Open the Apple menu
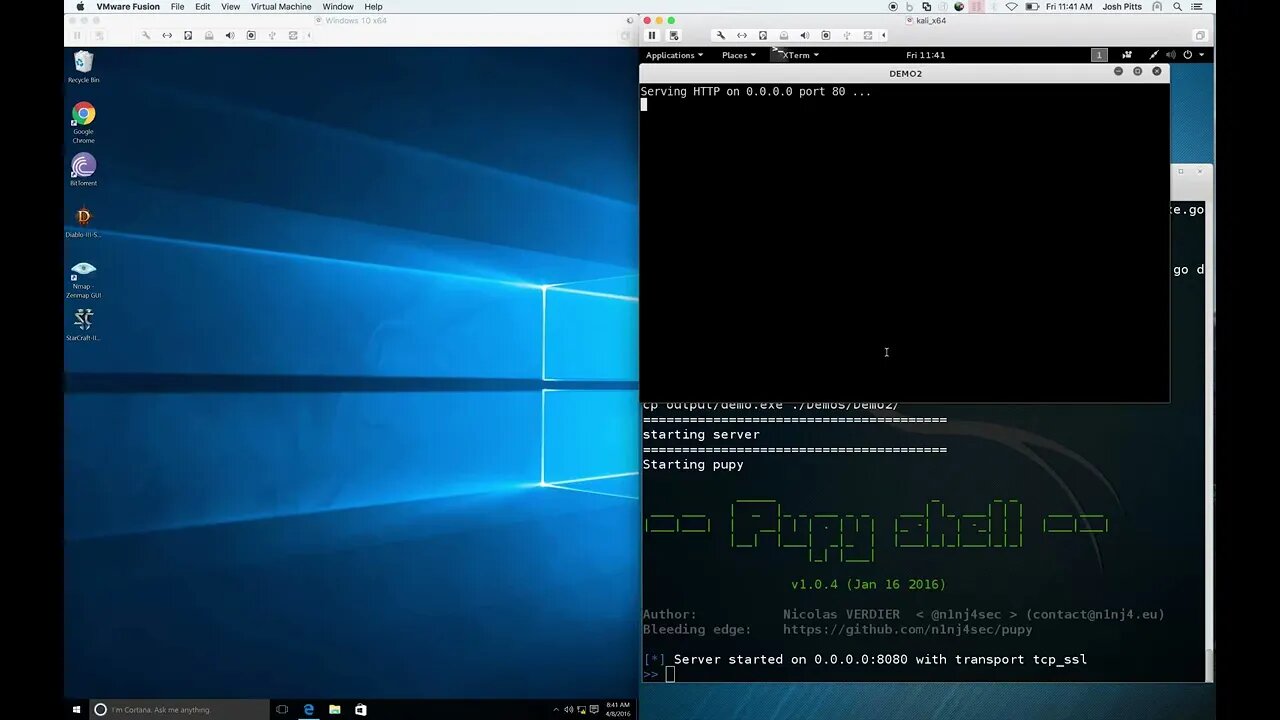The image size is (1280, 720). (79, 7)
